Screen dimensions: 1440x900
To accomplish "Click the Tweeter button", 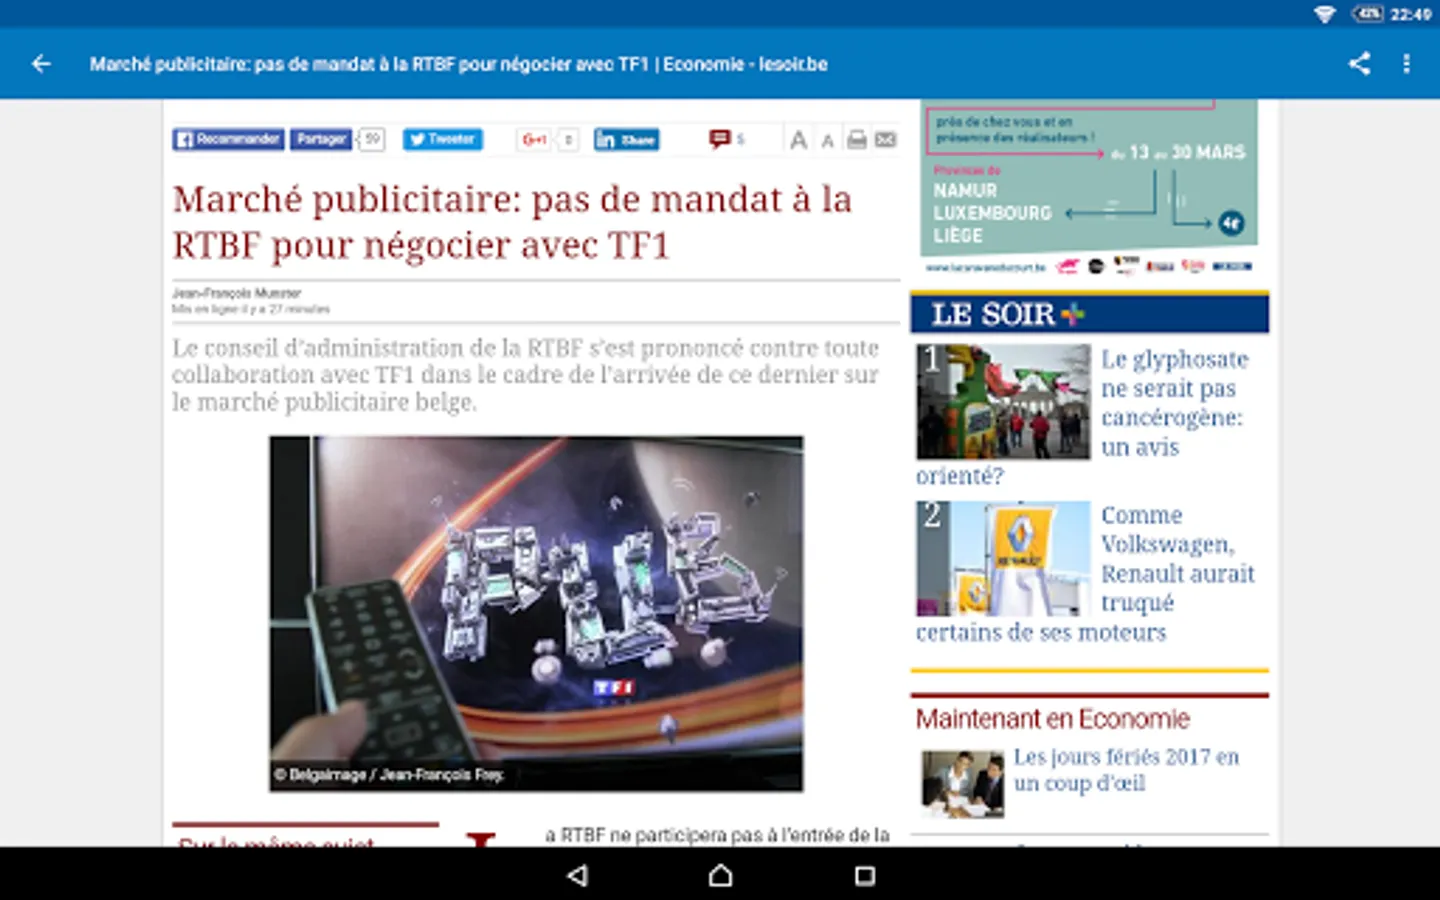I will tap(442, 139).
